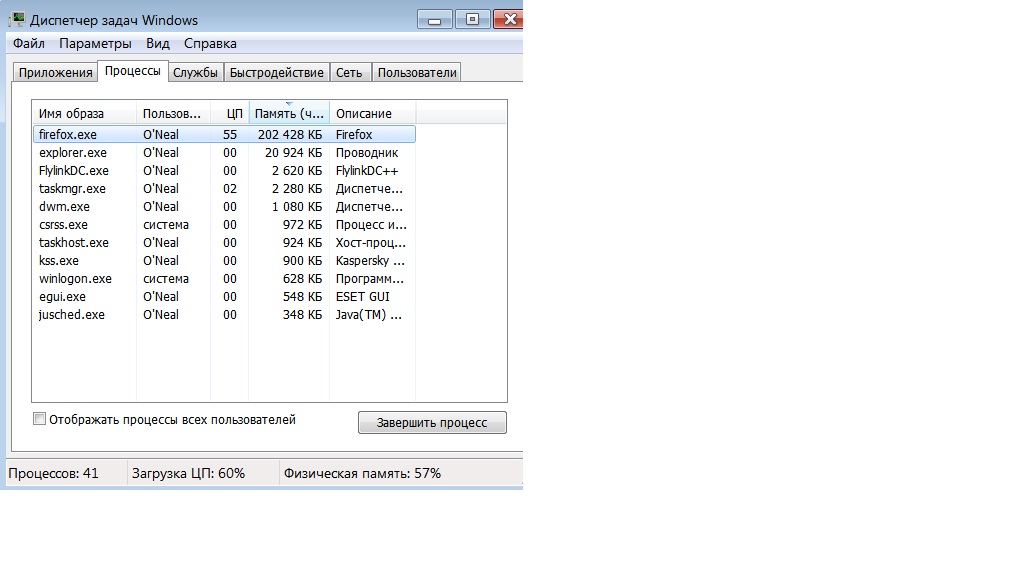Select the Процессы tab
1009x588 pixels.
coord(133,71)
